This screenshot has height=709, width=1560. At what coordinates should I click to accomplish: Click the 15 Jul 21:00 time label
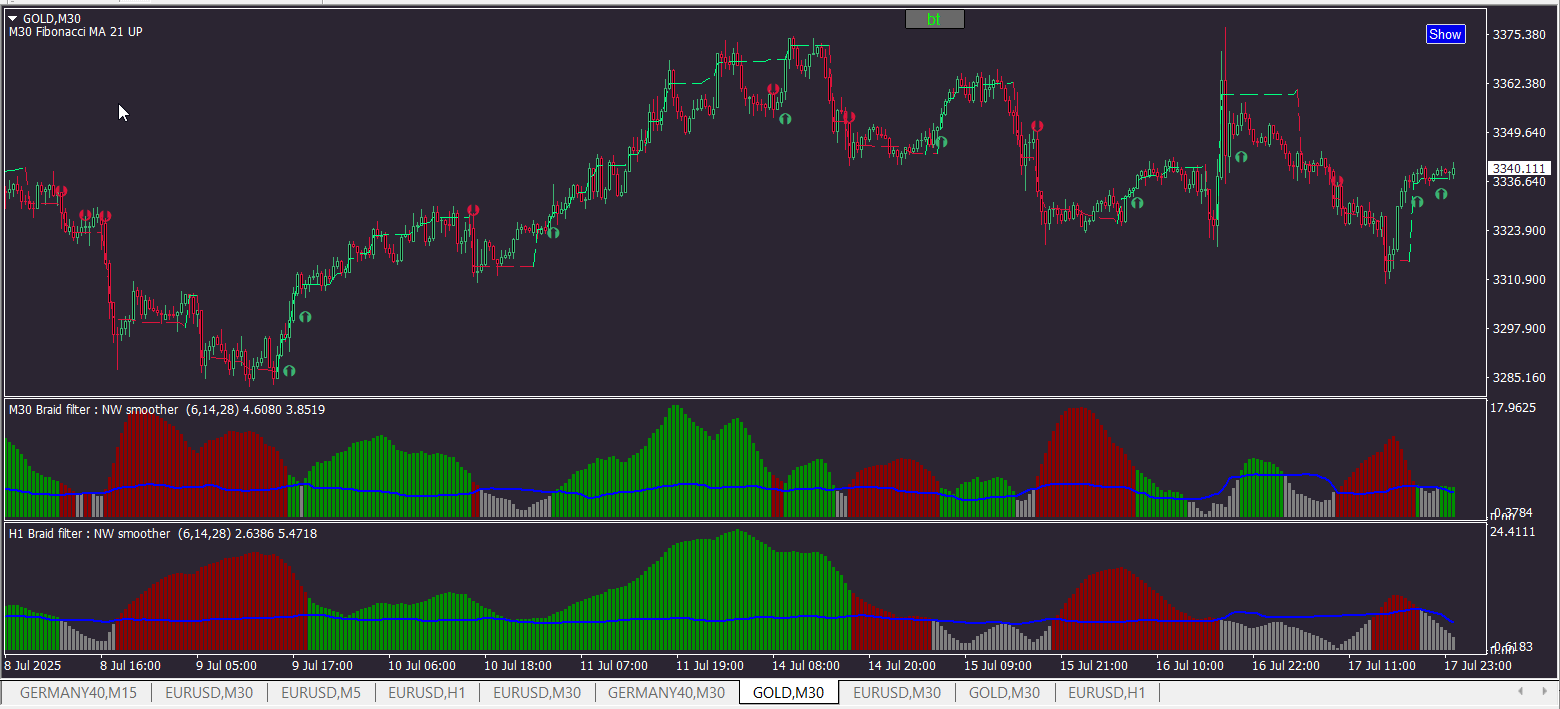[1094, 665]
